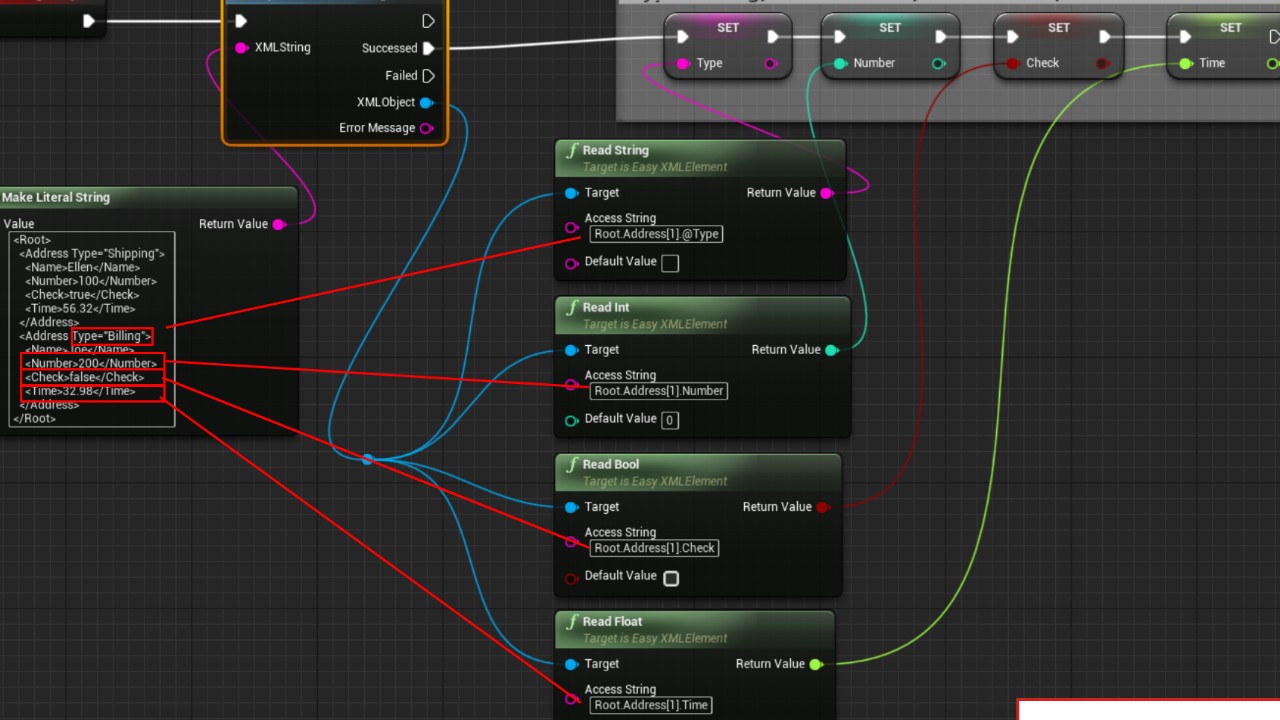Click the SET Number exec output pin
1280x720 pixels.
pyautogui.click(x=940, y=37)
